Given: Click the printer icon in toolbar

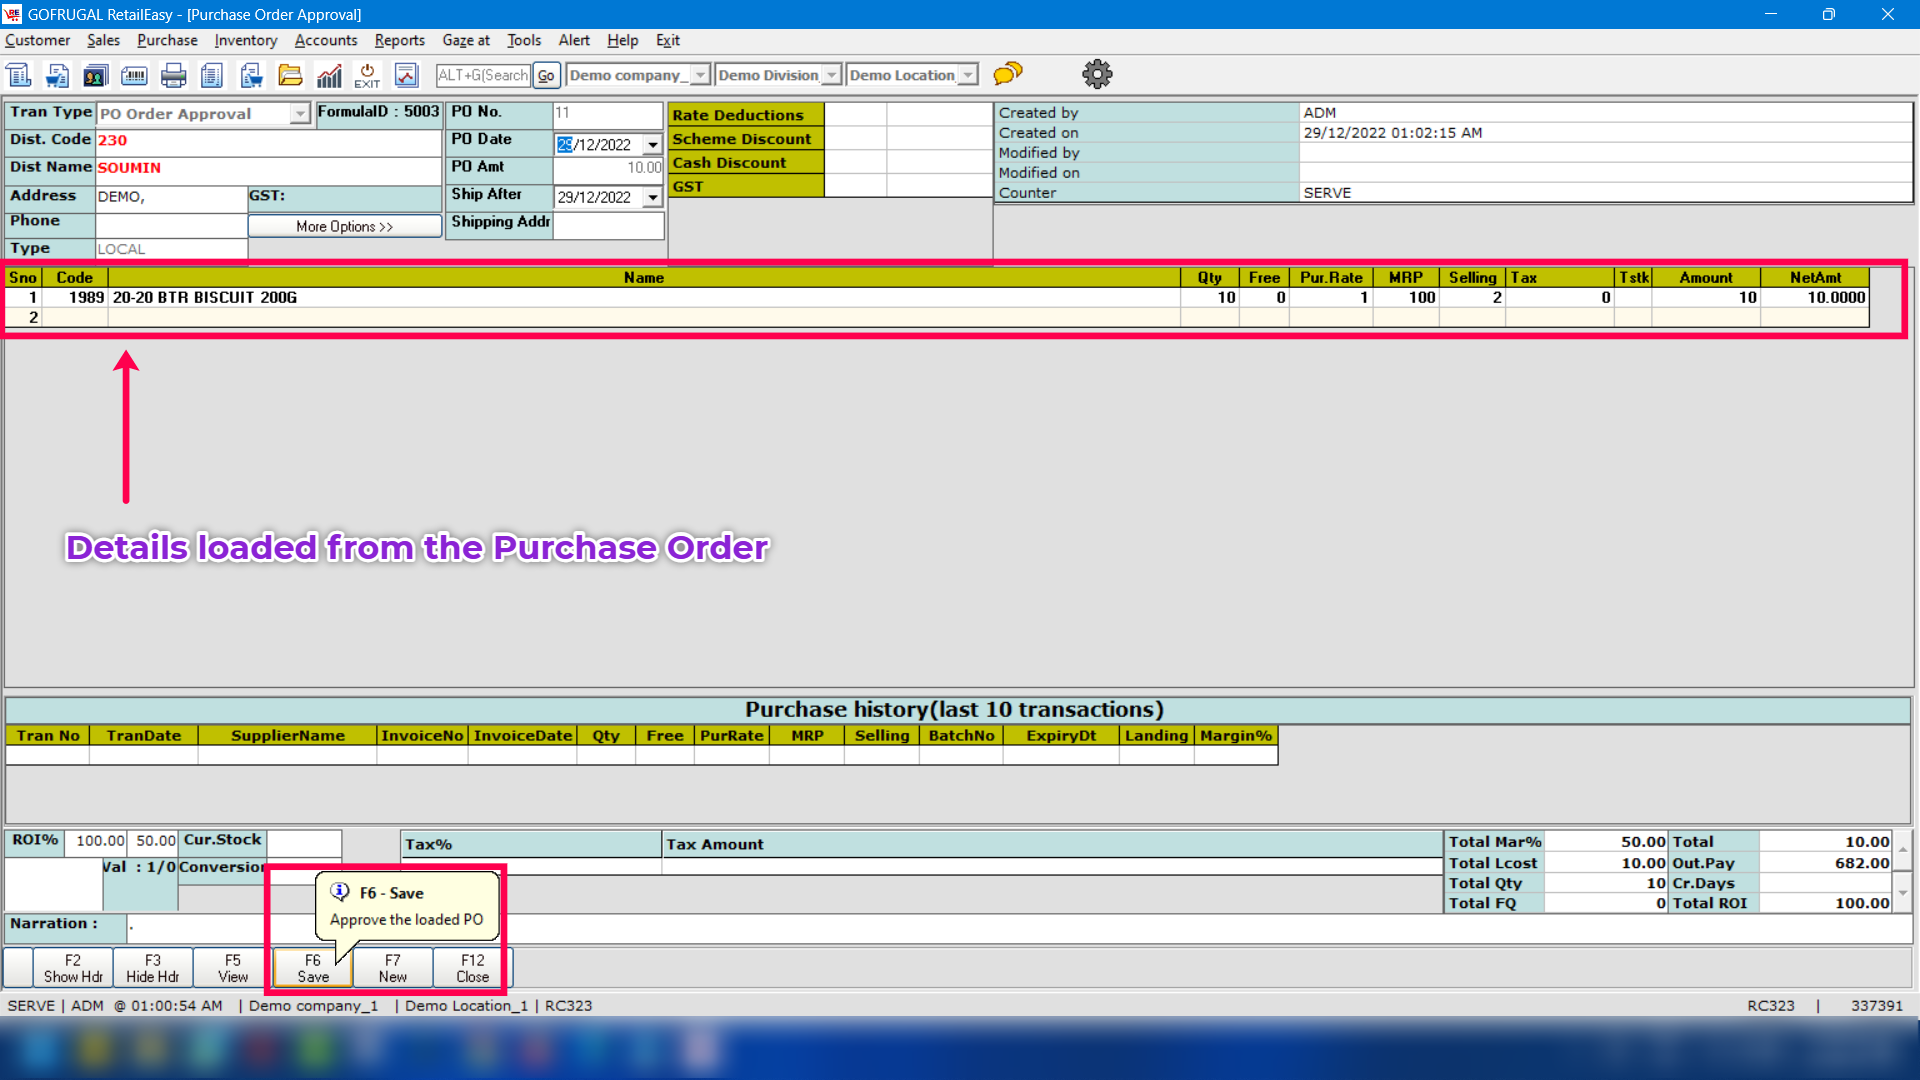Looking at the screenshot, I should coord(173,75).
